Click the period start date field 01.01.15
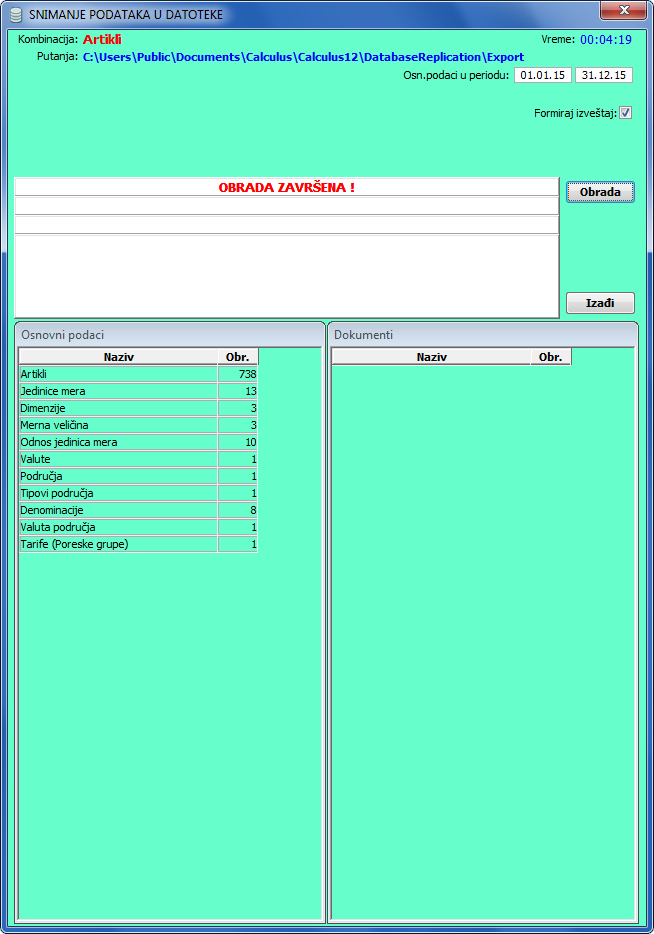This screenshot has height=934, width=654. [542, 76]
